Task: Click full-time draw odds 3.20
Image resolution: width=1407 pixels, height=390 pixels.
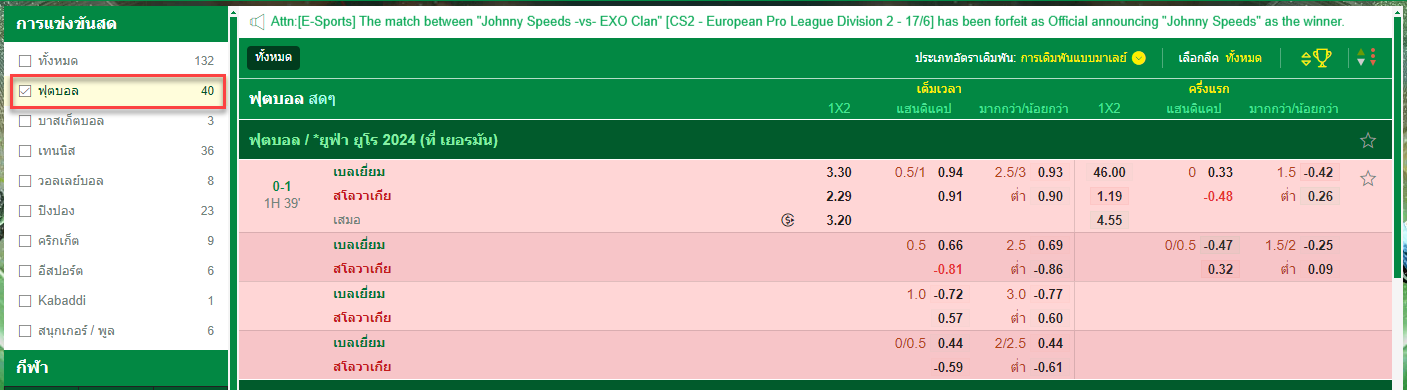Action: 839,220
